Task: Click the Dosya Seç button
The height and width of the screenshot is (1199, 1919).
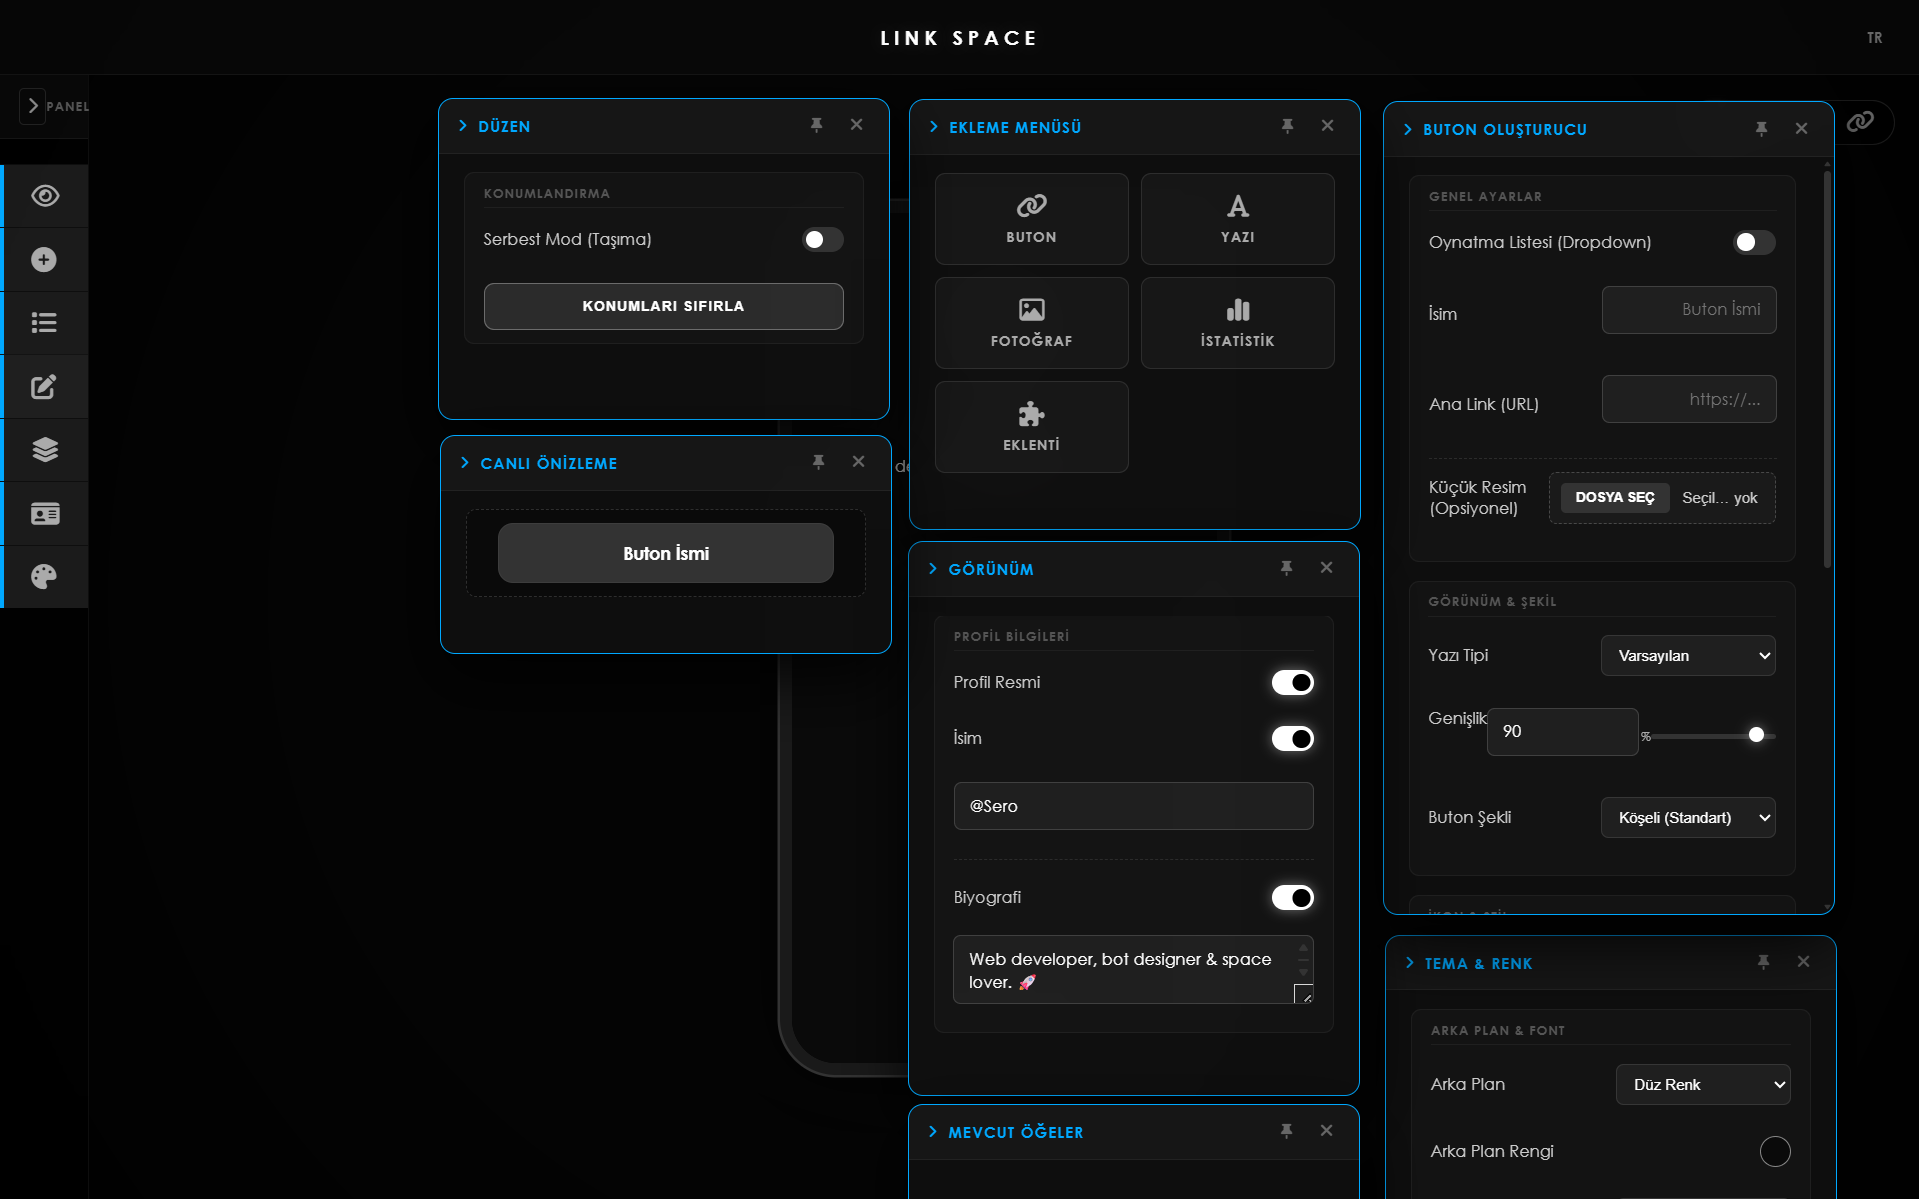Action: tap(1614, 498)
